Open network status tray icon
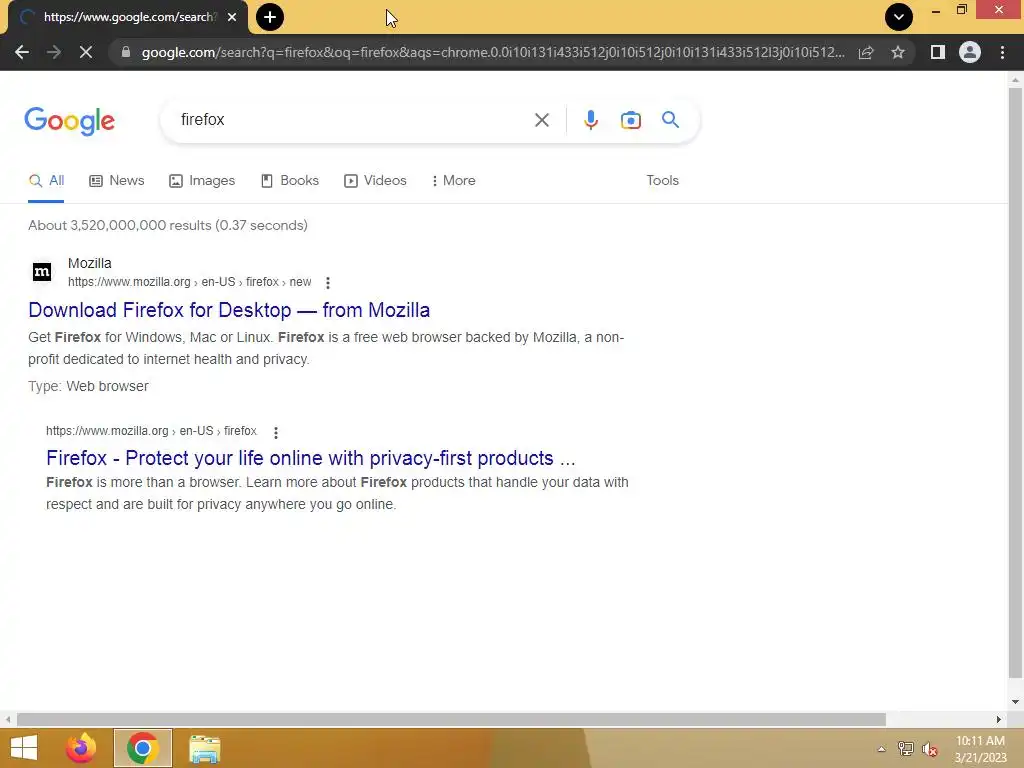This screenshot has height=768, width=1024. 905,749
